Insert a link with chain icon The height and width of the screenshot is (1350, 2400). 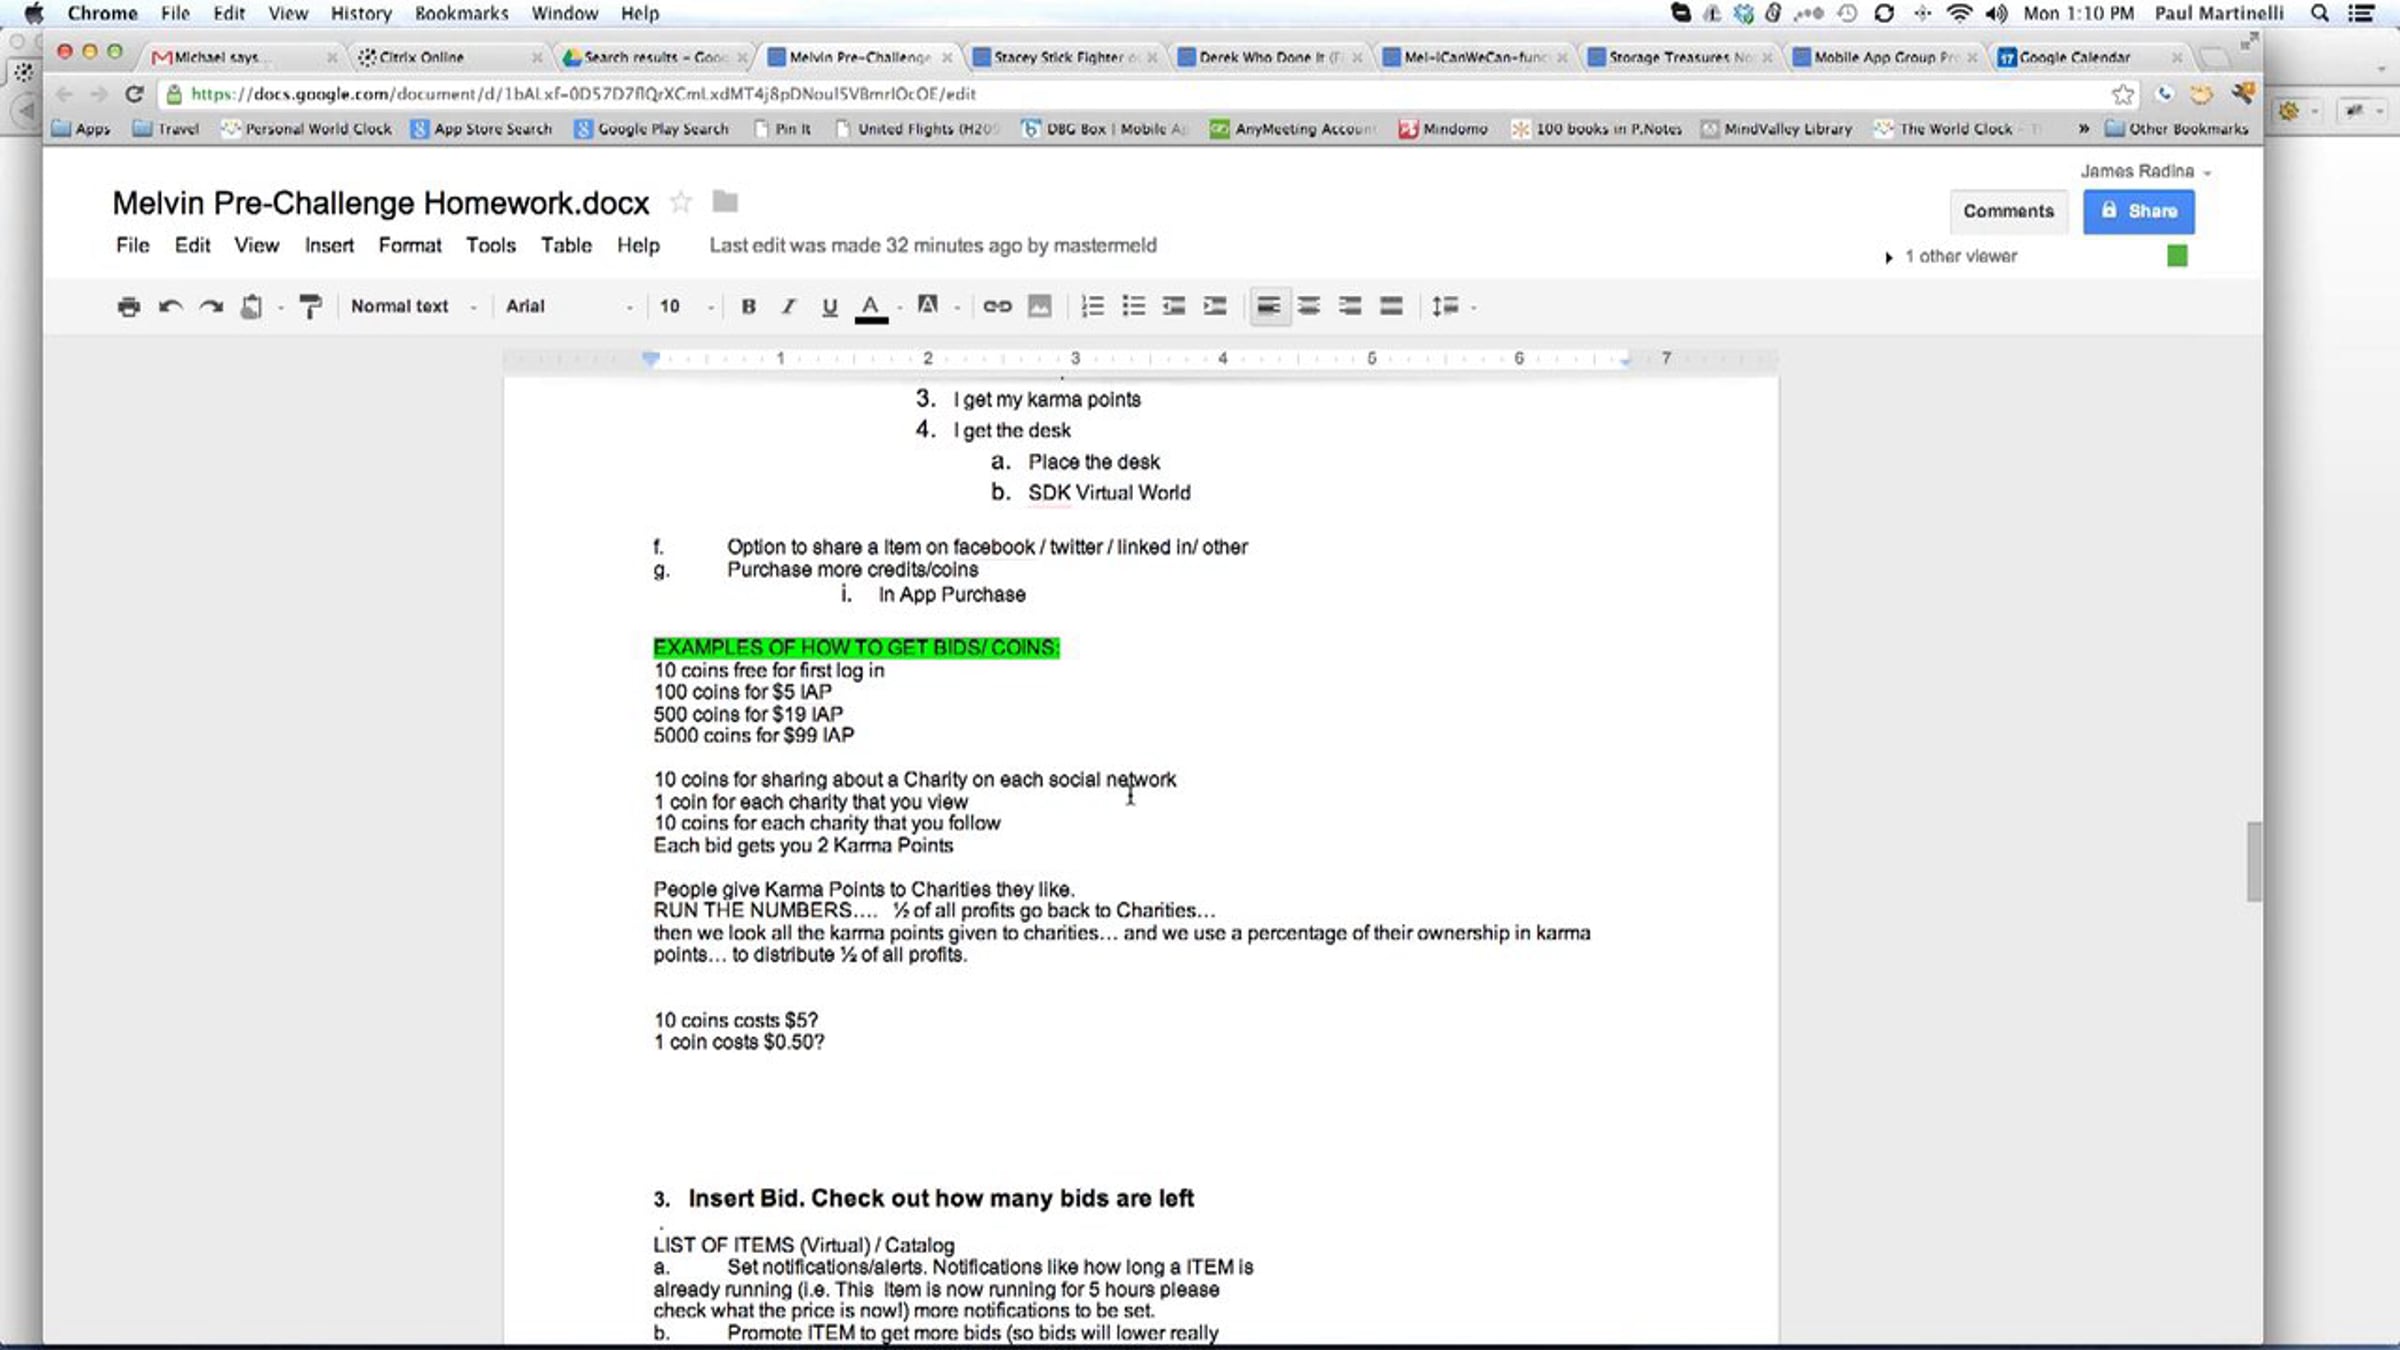pyautogui.click(x=997, y=306)
